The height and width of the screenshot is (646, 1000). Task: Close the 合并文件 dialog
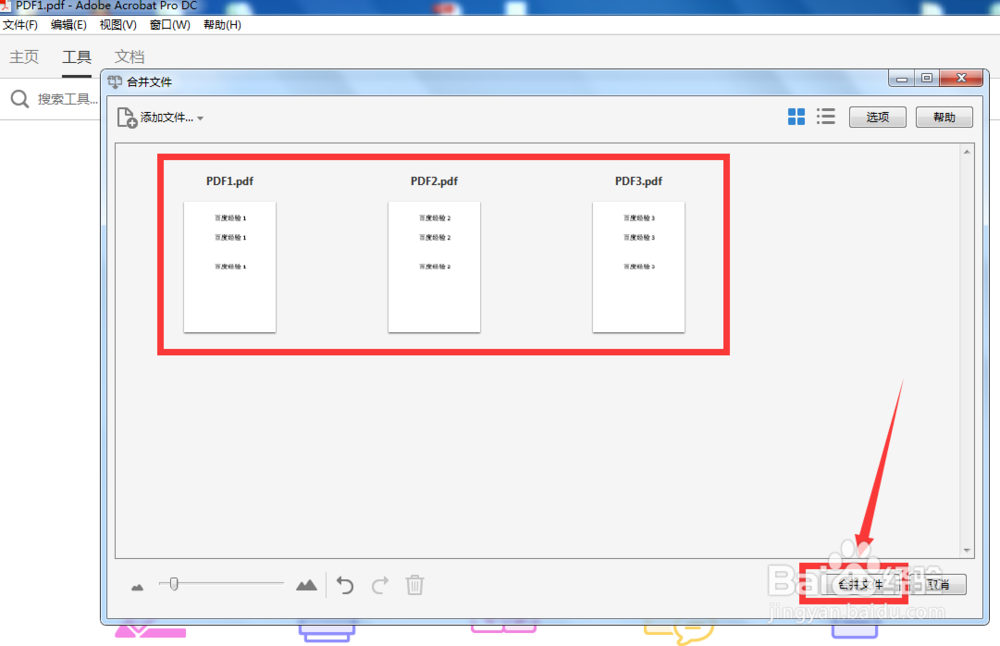[x=962, y=78]
